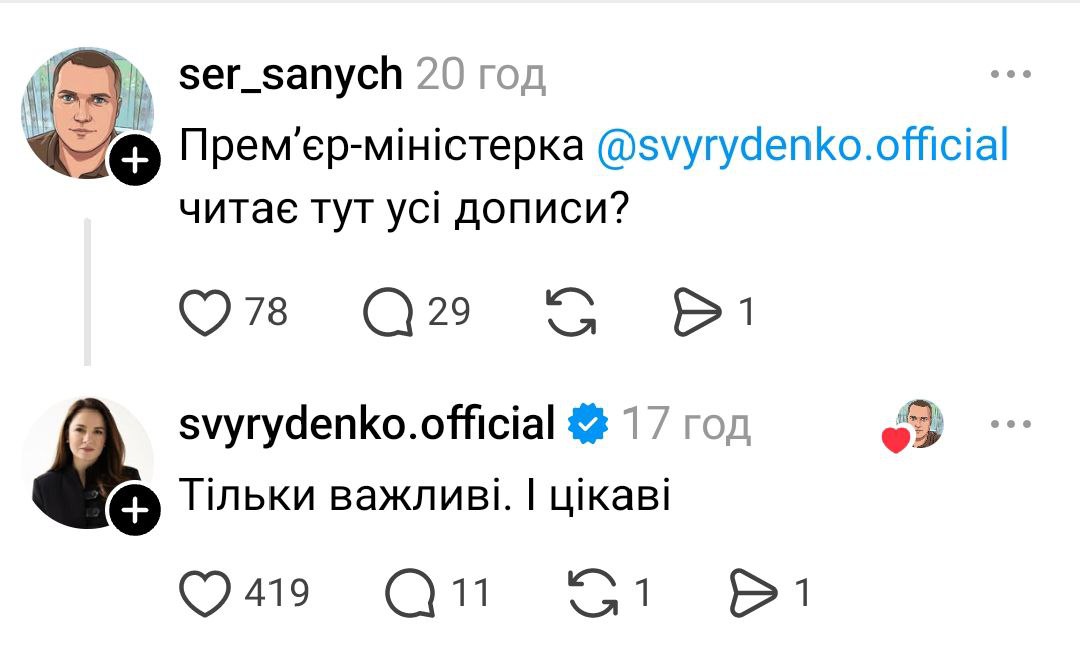This screenshot has height=654, width=1080.
Task: Tap the @svyrydenko.official mention link
Action: pyautogui.click(x=802, y=147)
